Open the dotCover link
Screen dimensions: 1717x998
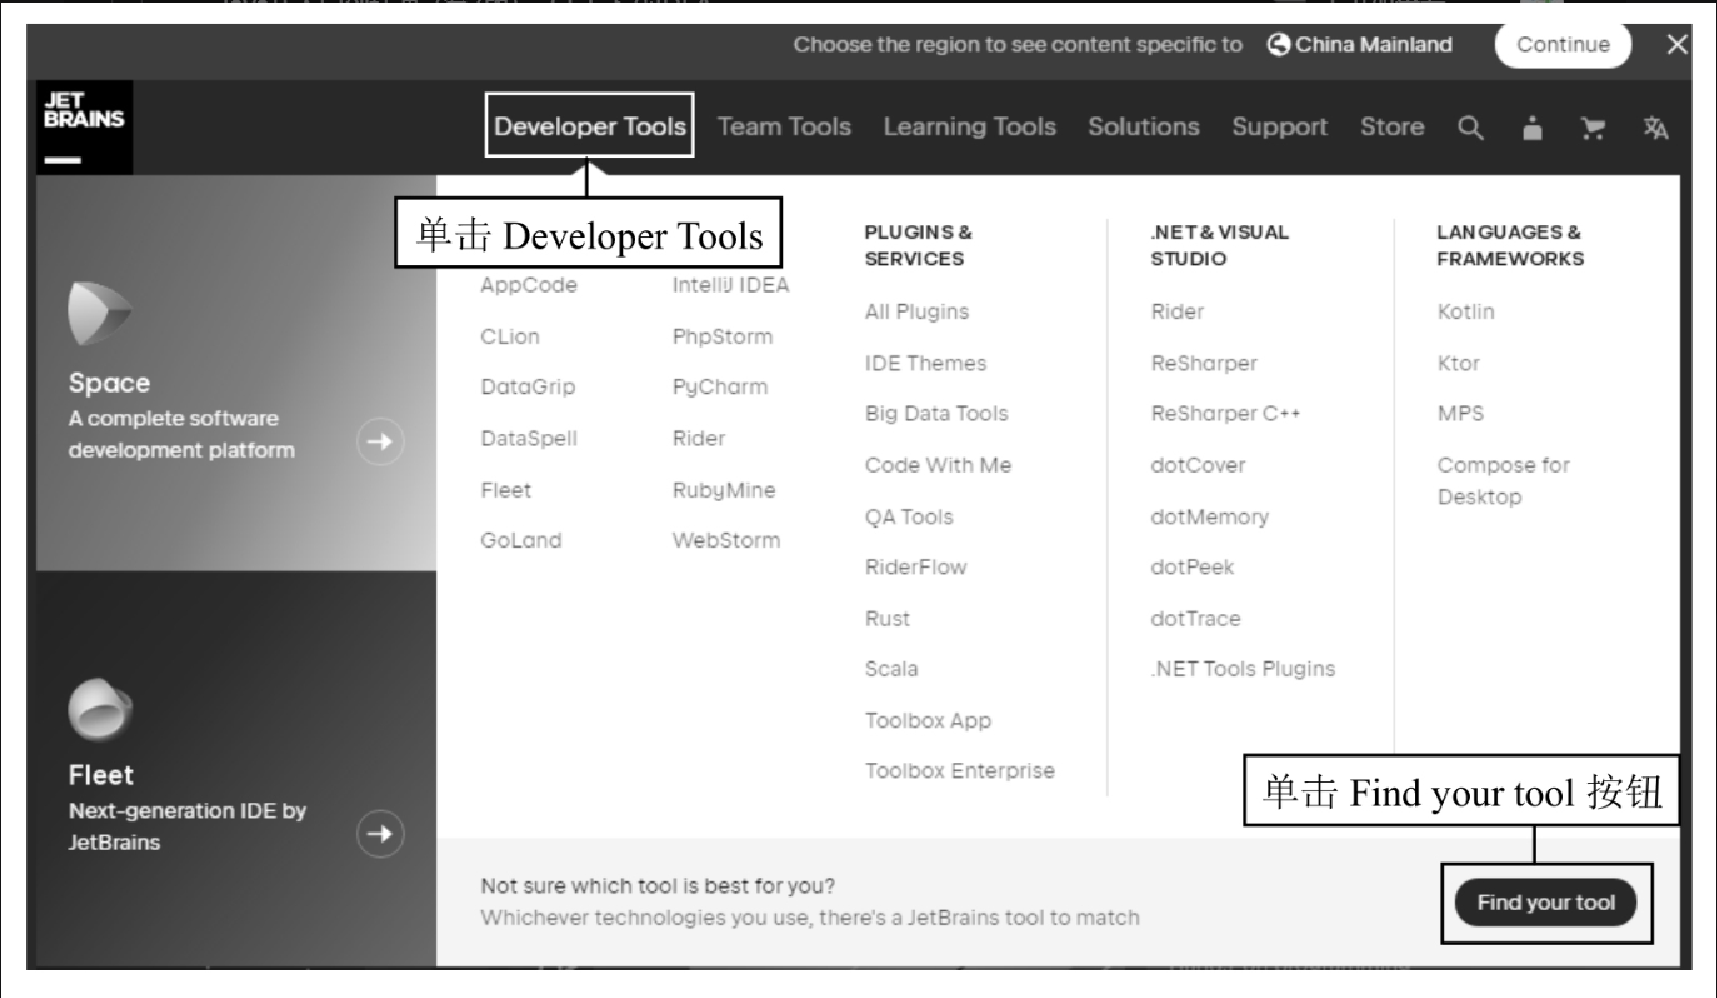pos(1198,465)
